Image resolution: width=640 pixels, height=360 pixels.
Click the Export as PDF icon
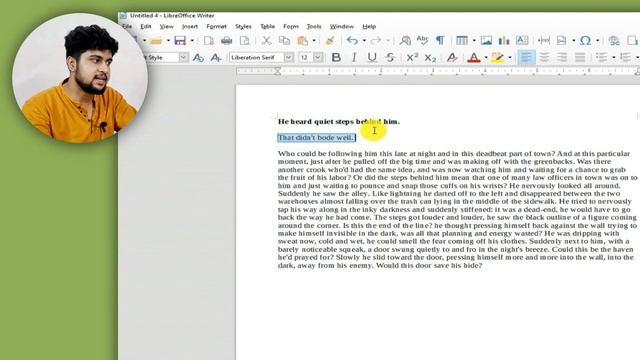[209, 40]
